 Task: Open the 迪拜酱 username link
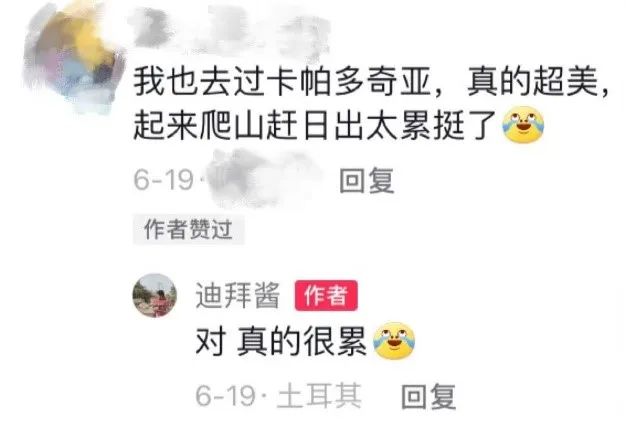[238, 295]
